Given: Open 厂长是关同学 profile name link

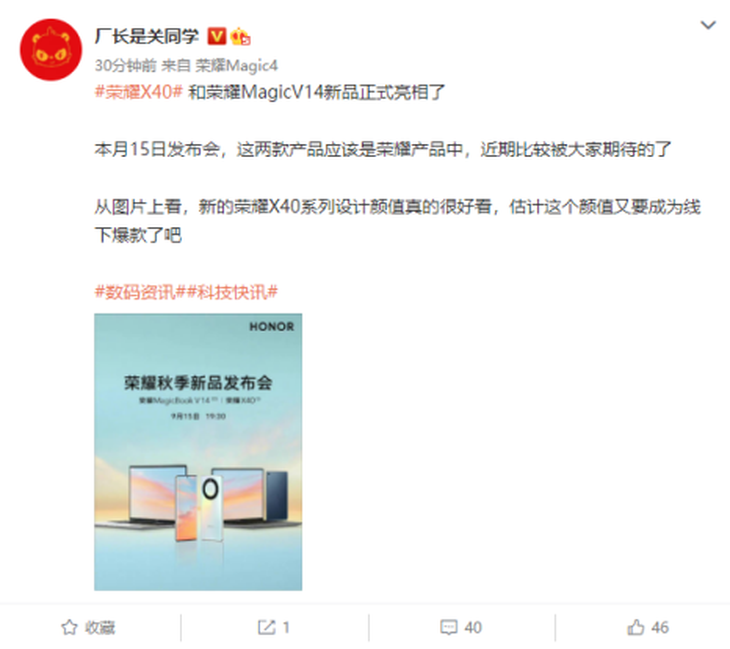Looking at the screenshot, I should pos(147,36).
